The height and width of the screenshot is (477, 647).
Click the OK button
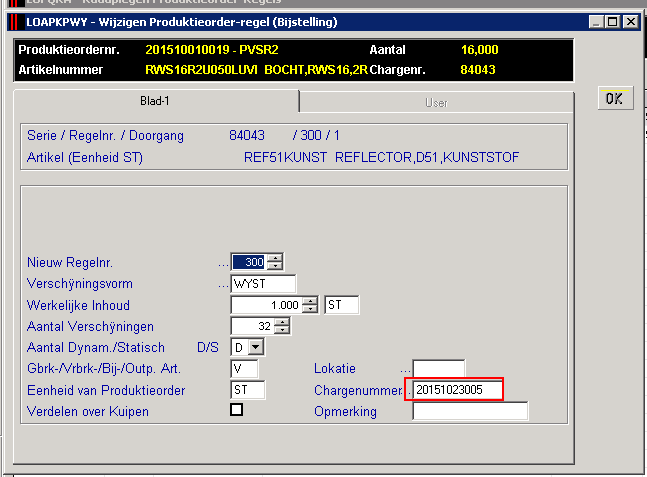[615, 98]
